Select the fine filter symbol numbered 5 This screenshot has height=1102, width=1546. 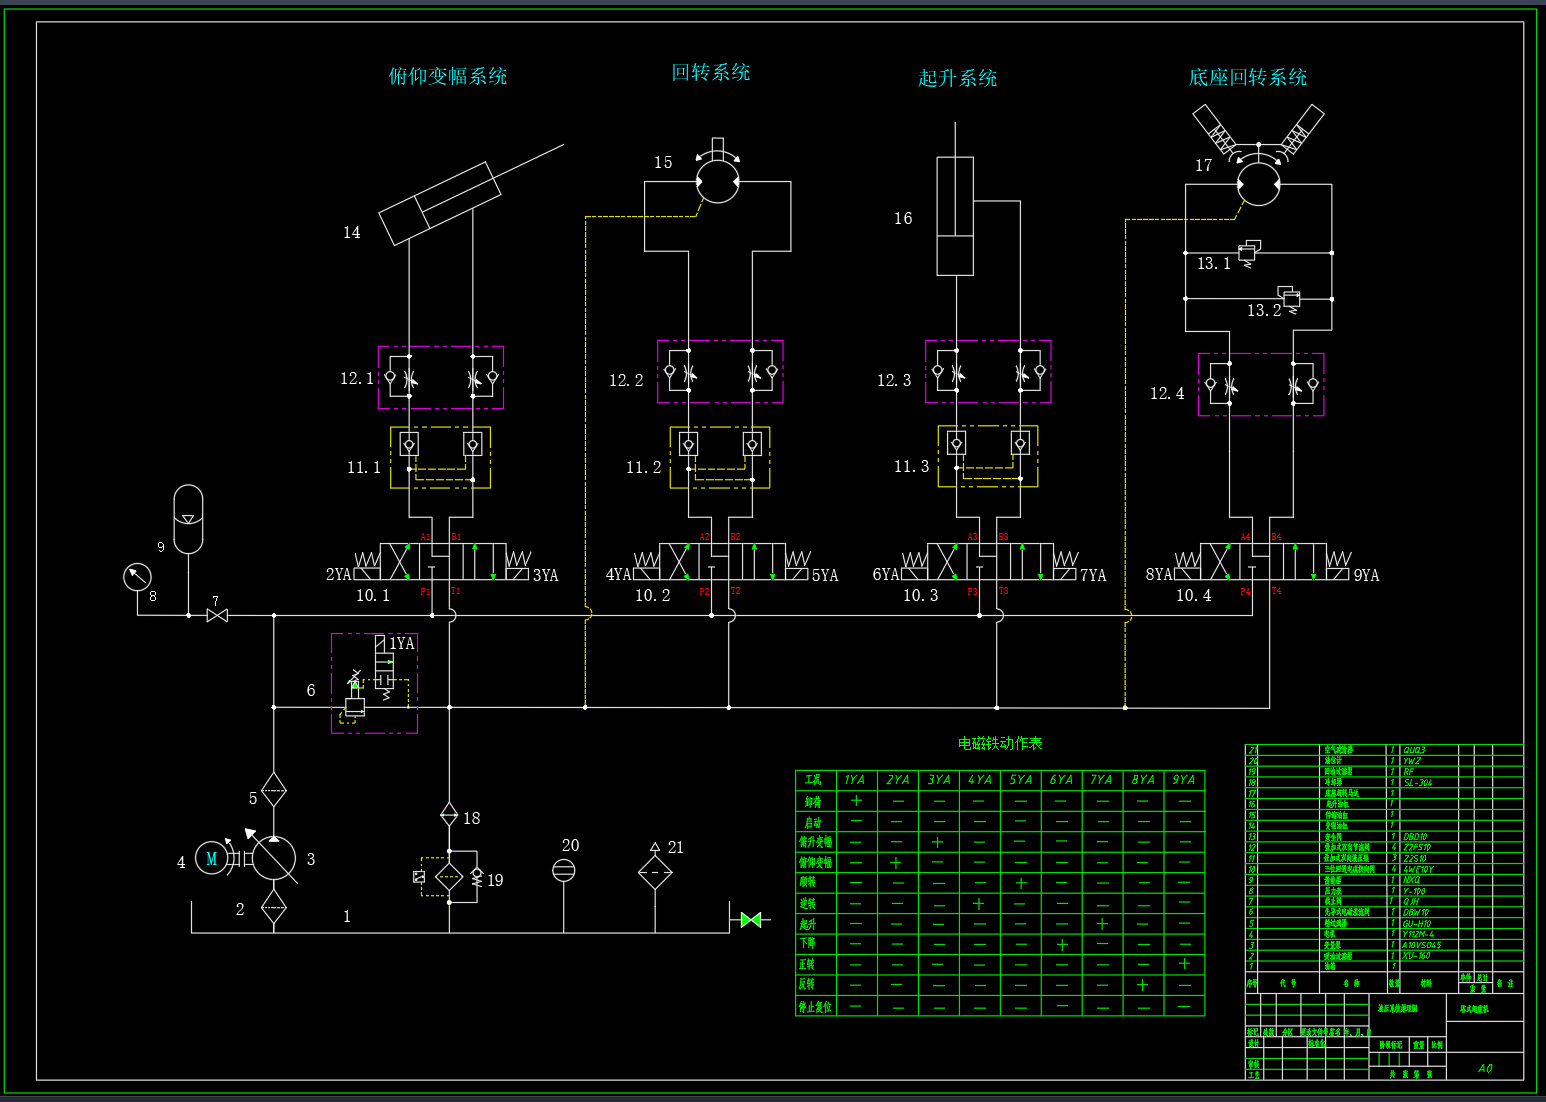274,790
